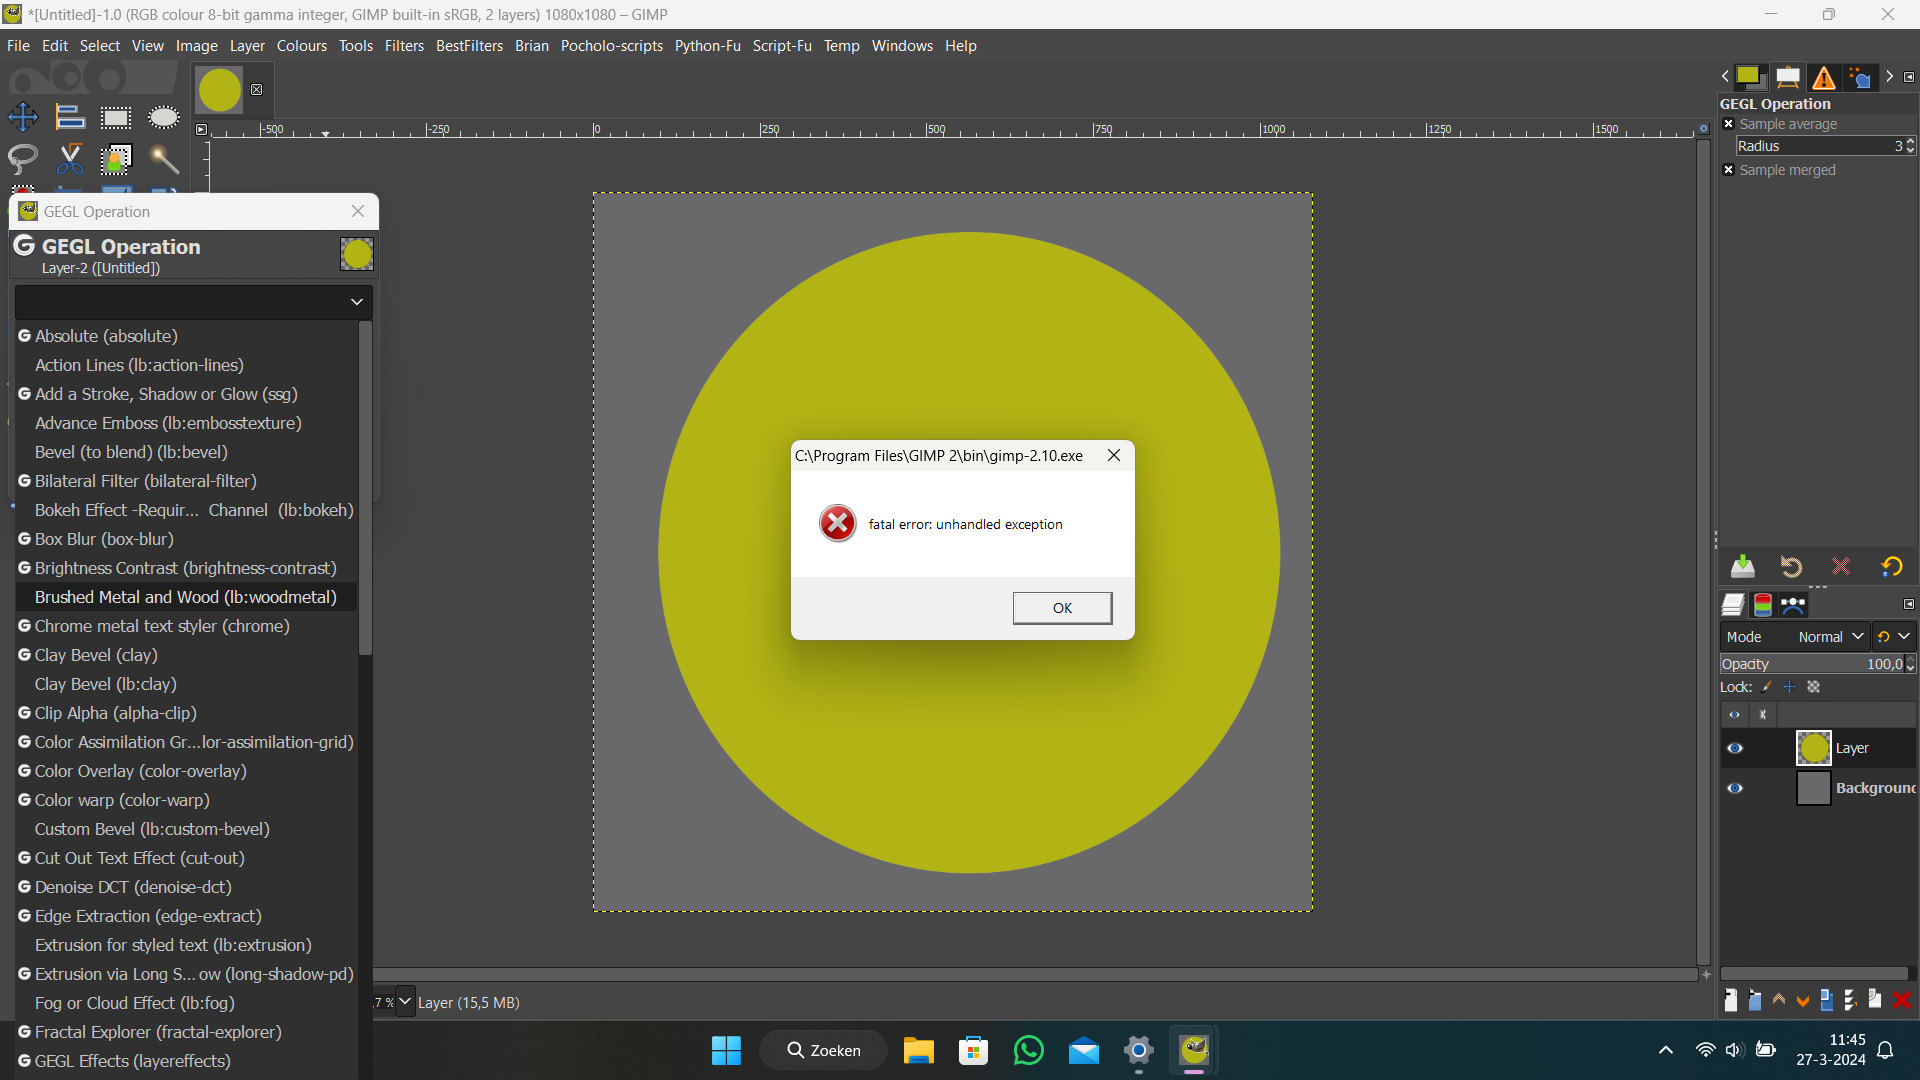Open the Layer menu
1920x1080 pixels.
click(x=247, y=46)
